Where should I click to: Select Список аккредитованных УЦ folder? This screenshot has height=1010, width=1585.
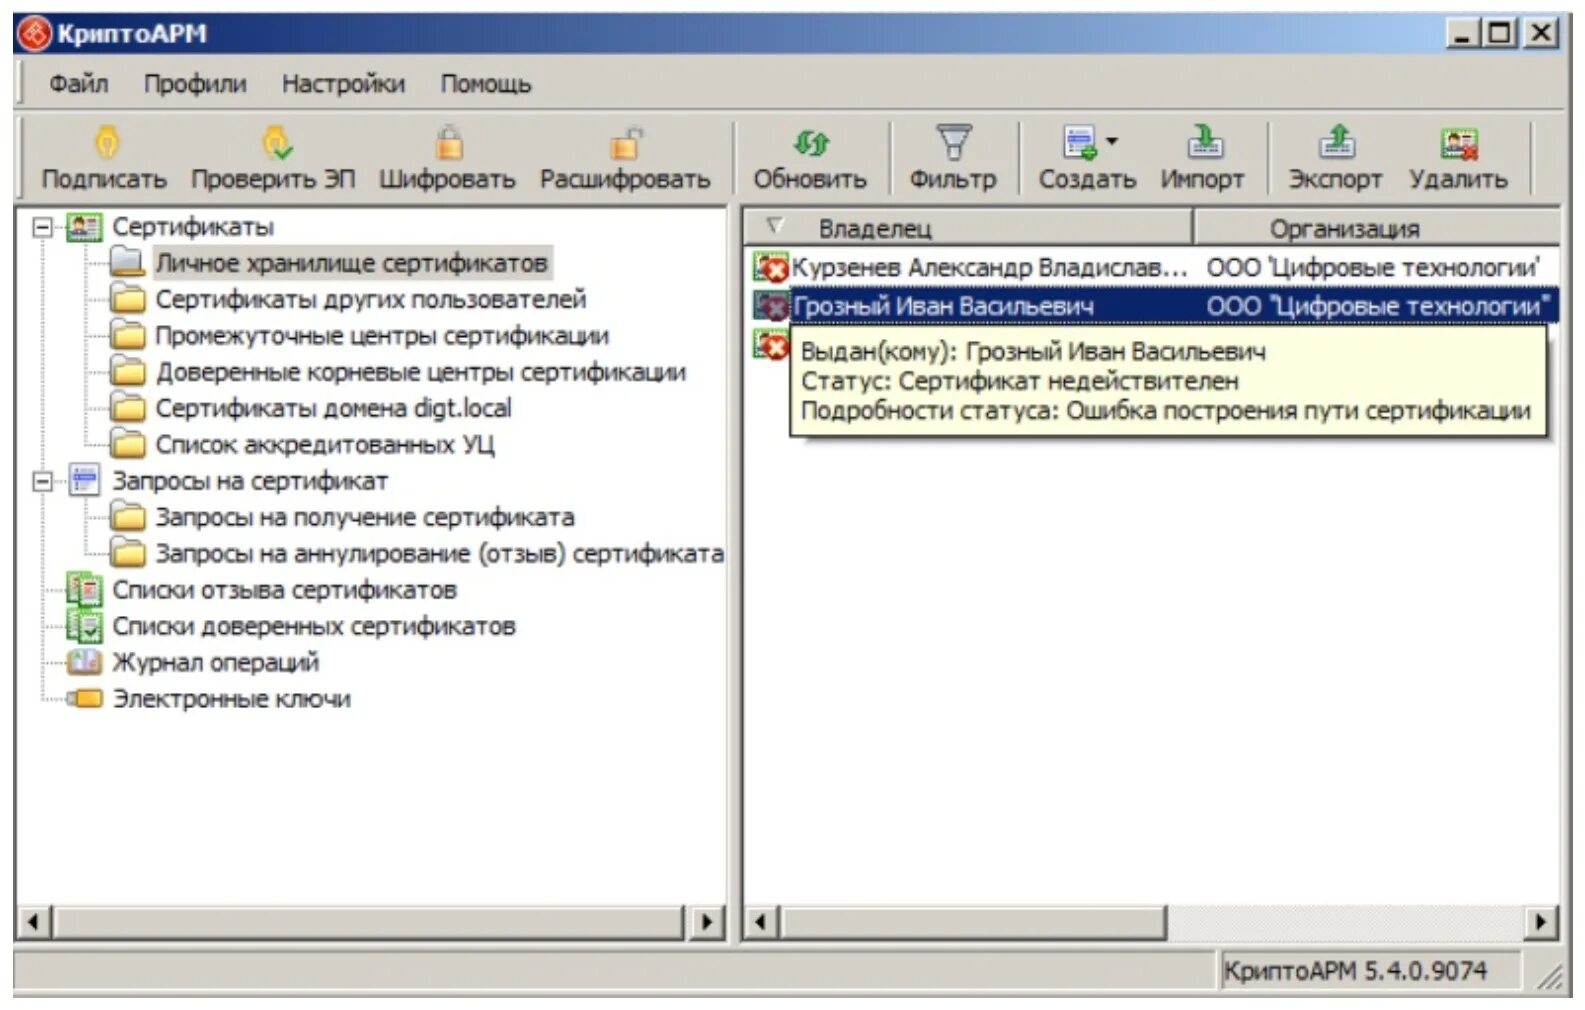click(x=324, y=444)
